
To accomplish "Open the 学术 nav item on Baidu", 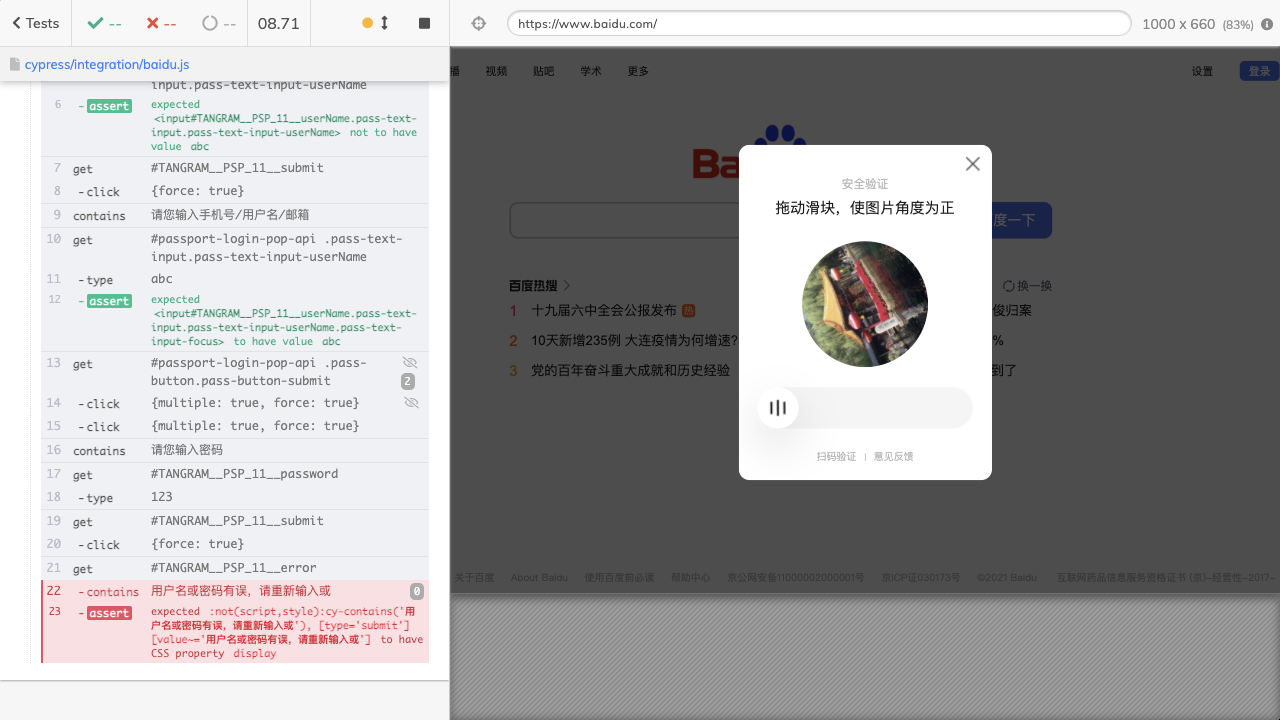I will click(x=591, y=71).
